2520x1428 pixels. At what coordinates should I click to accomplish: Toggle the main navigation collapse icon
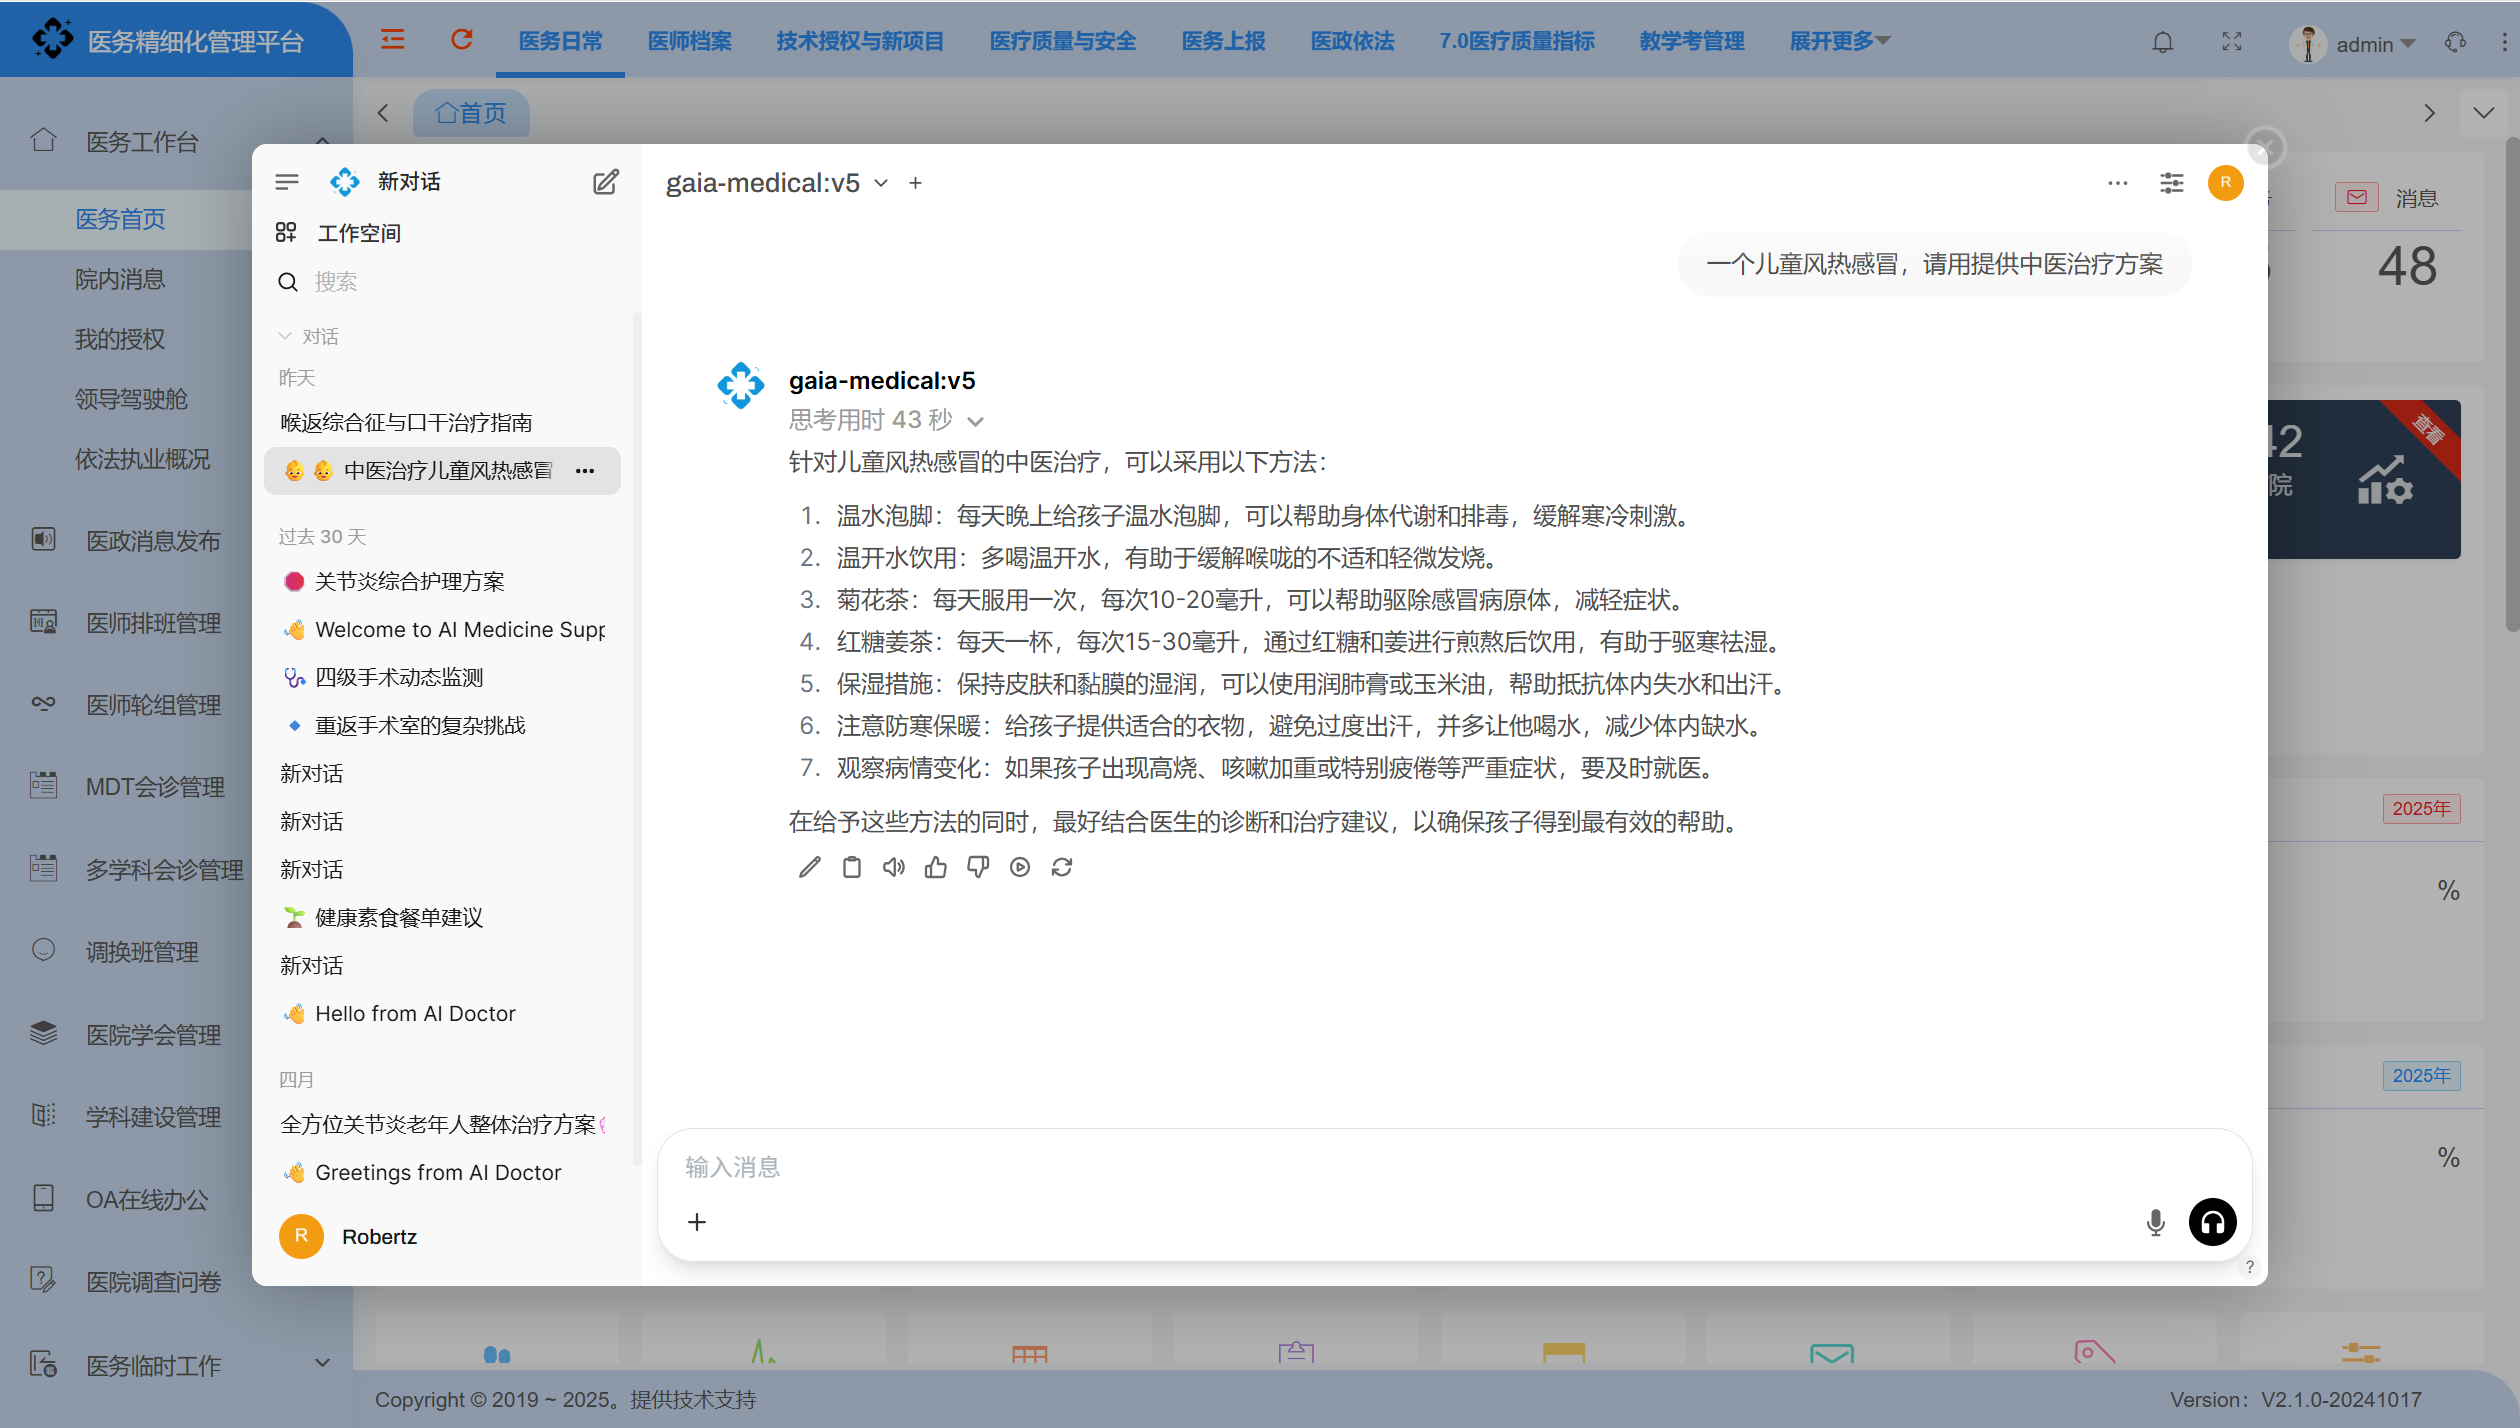point(392,40)
